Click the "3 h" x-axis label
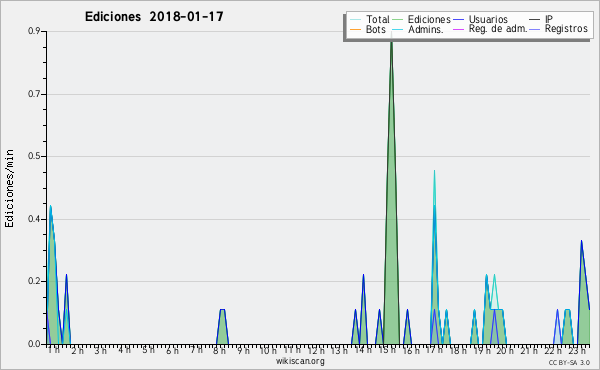The height and width of the screenshot is (370, 600). 101,350
